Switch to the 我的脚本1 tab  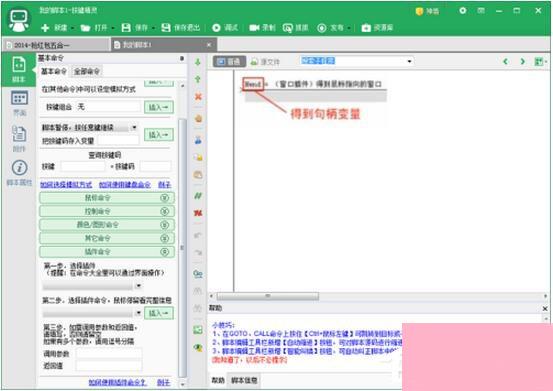(x=164, y=45)
